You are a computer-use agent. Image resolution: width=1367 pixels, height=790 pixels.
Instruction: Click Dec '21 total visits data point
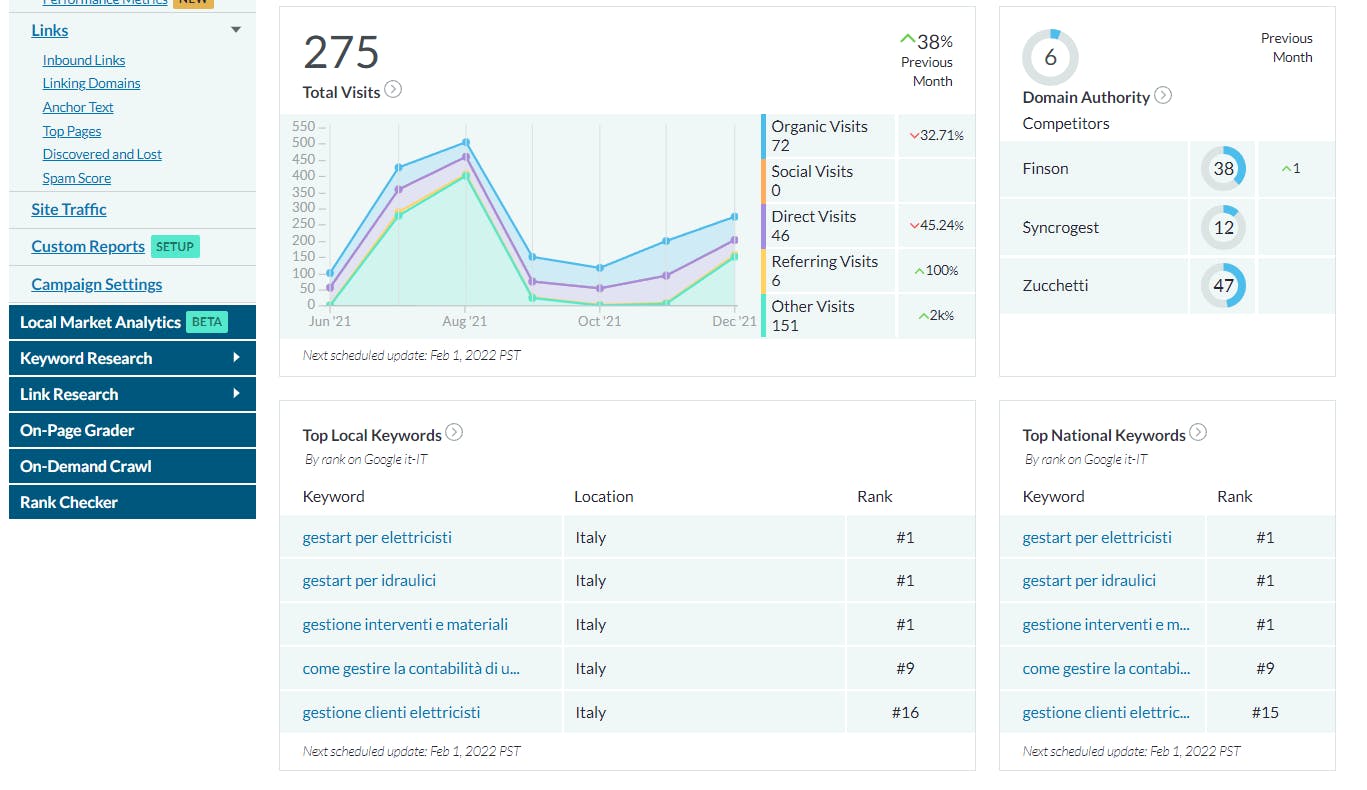pos(734,216)
